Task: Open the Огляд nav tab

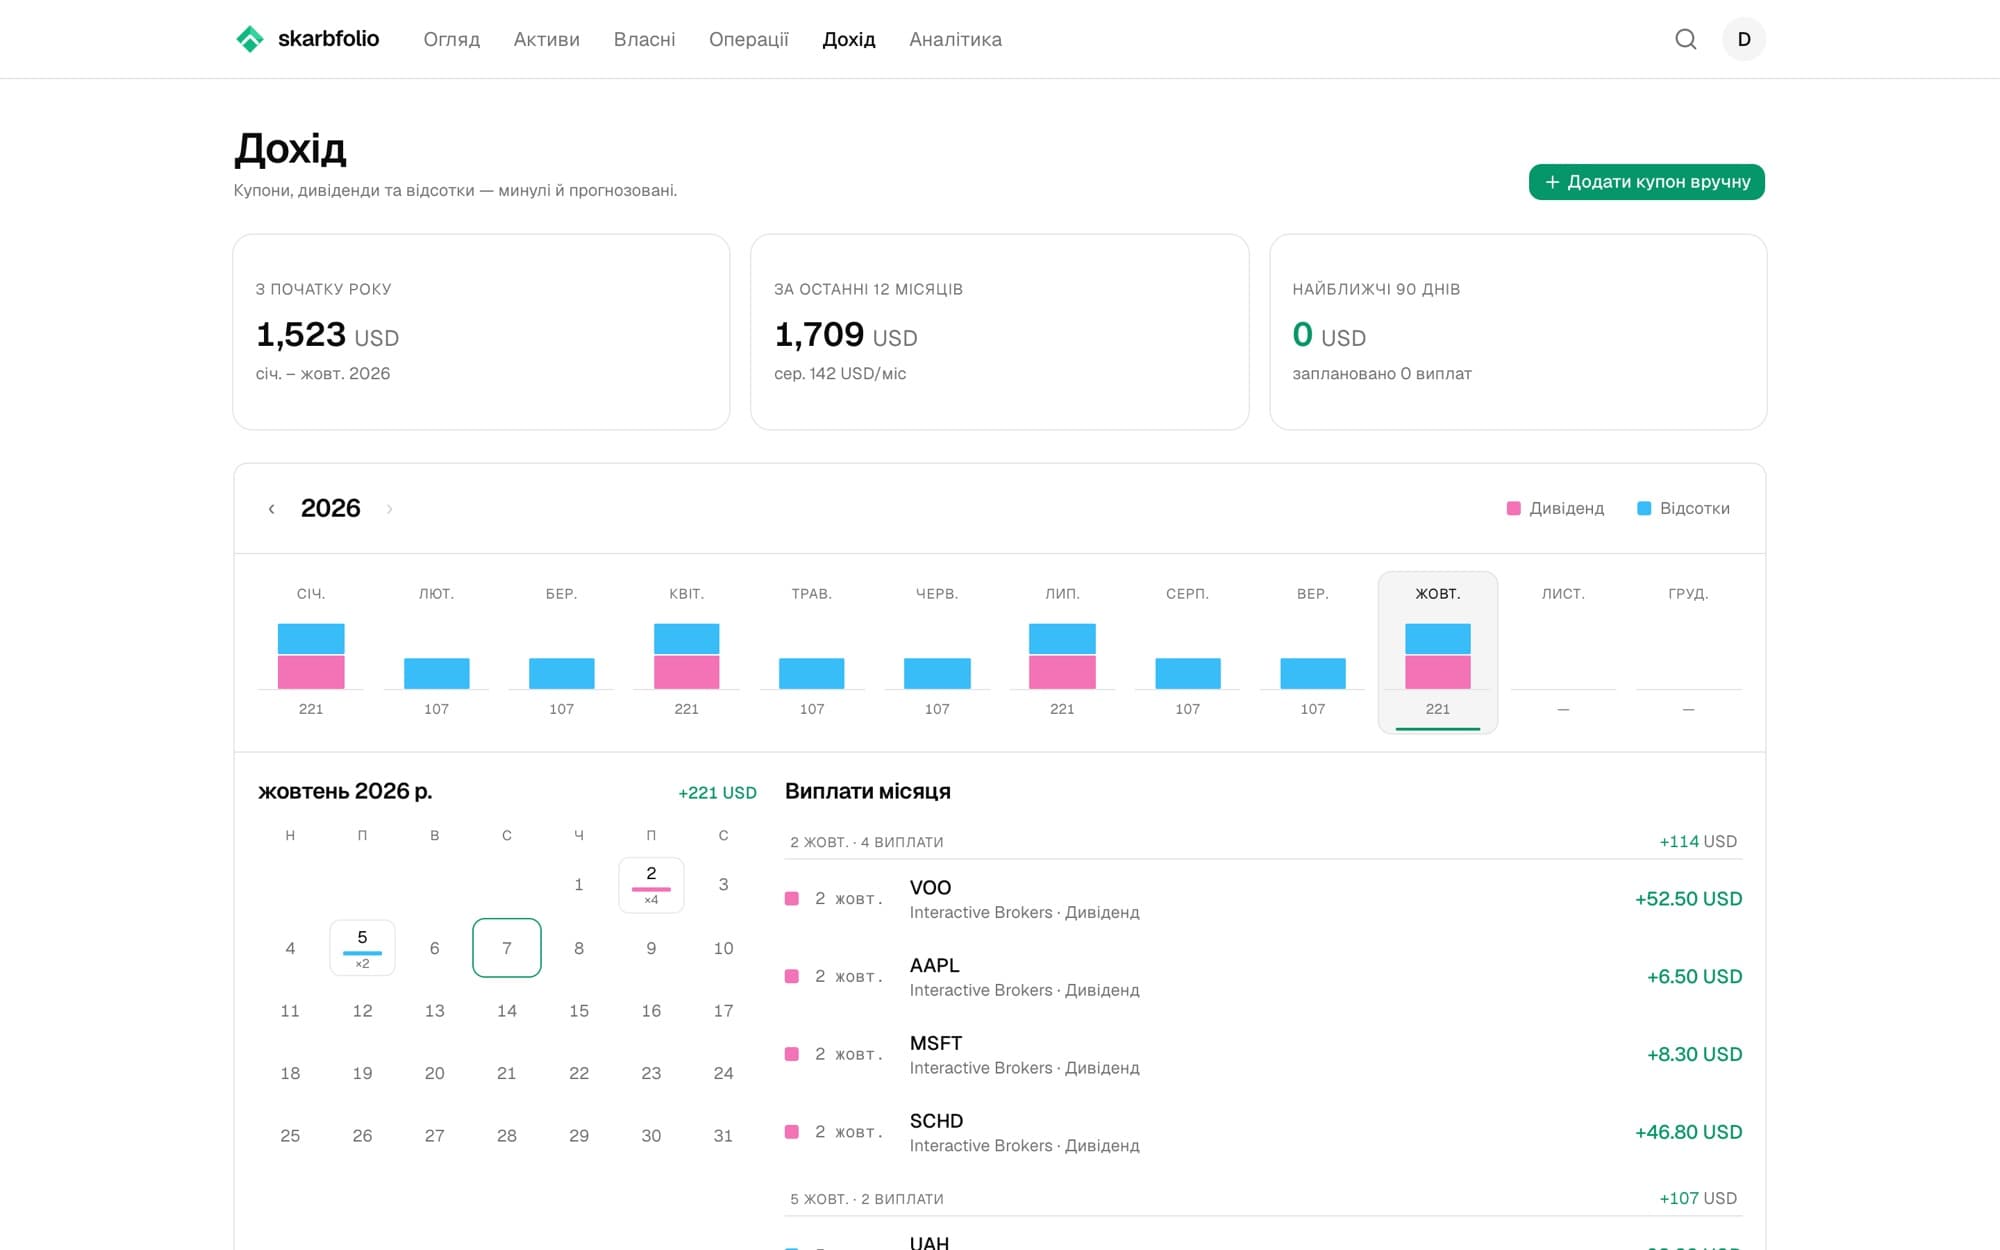Action: point(451,39)
